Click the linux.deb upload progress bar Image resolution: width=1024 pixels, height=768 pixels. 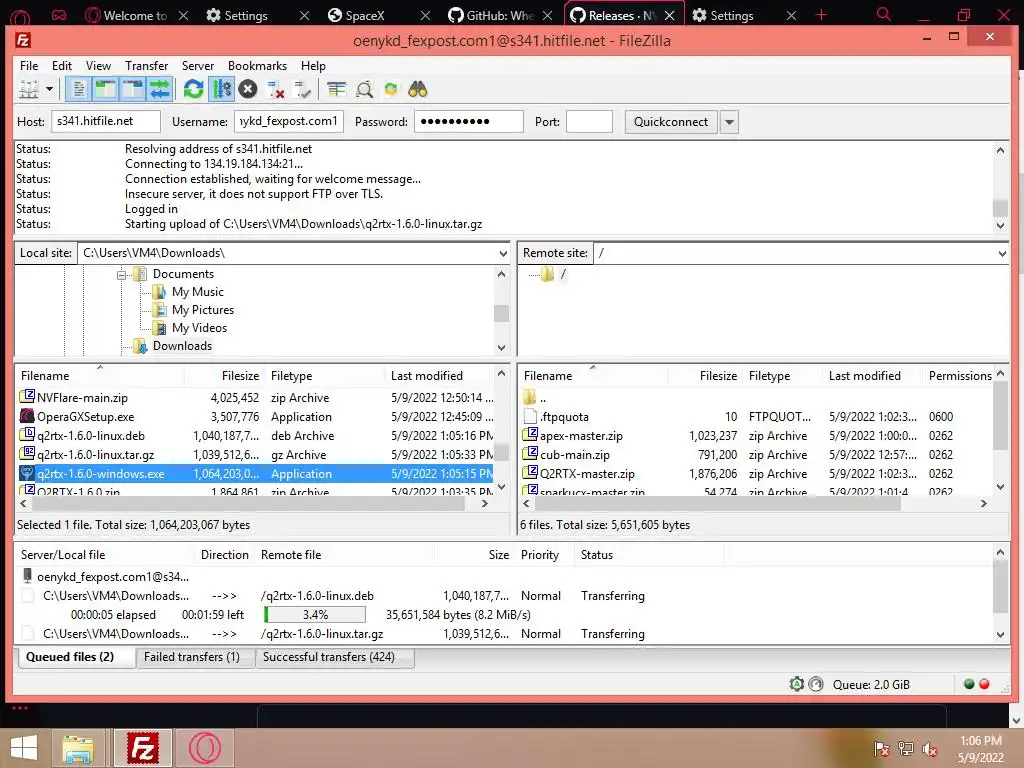(x=315, y=615)
